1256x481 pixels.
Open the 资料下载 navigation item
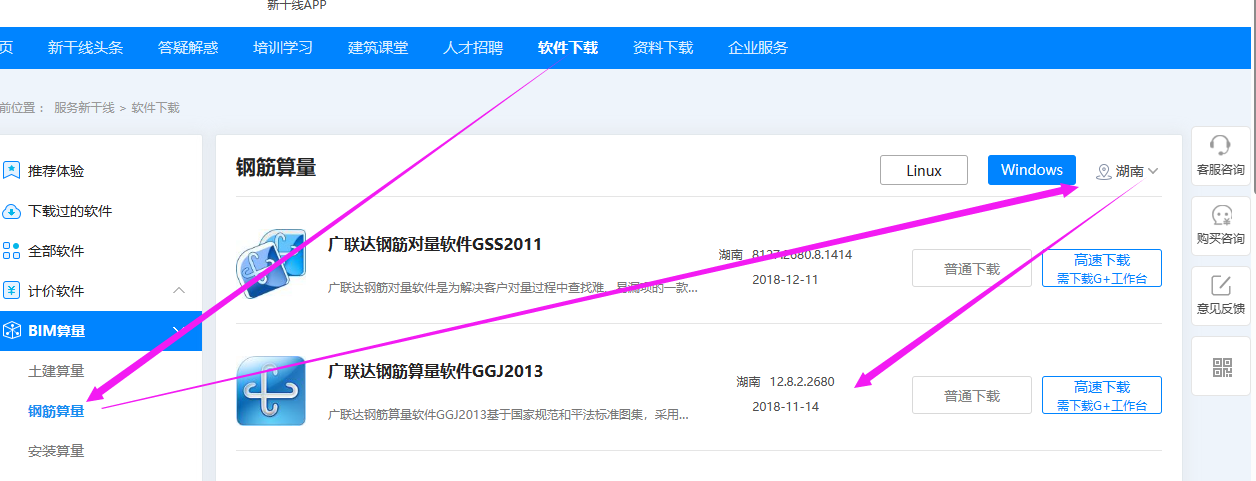coord(663,47)
